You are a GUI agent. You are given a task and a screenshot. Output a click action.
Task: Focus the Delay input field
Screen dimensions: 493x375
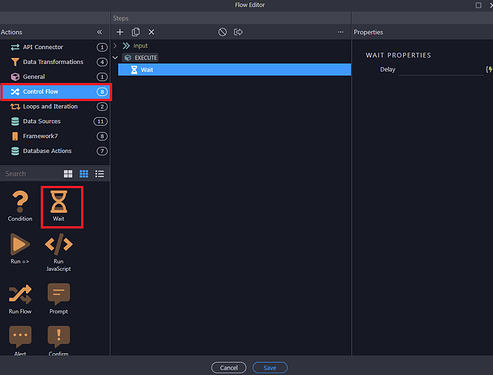(x=441, y=70)
